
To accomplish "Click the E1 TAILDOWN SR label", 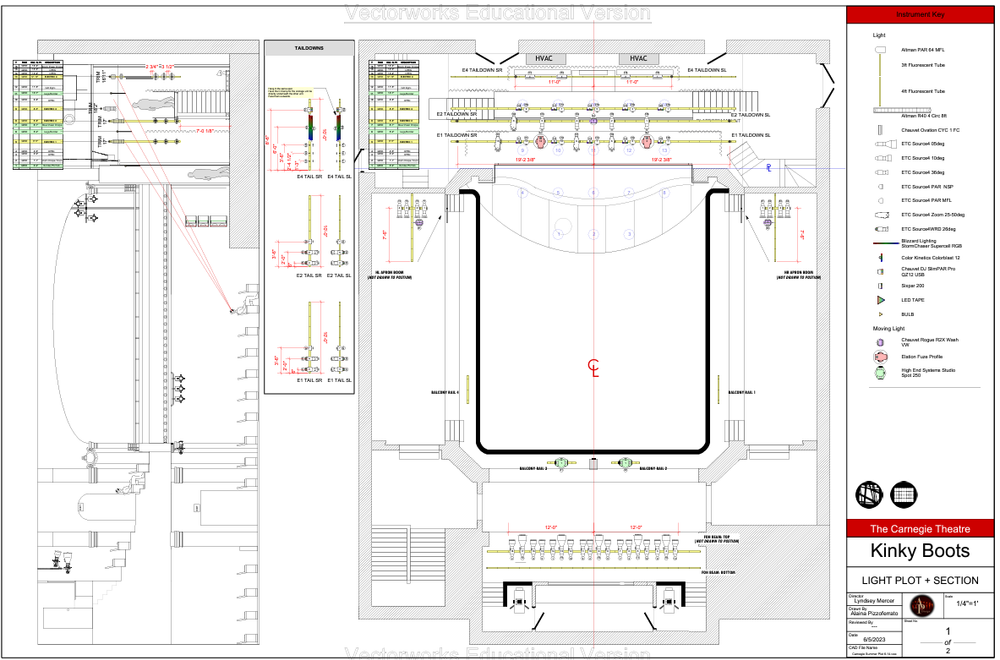I will (x=457, y=135).
